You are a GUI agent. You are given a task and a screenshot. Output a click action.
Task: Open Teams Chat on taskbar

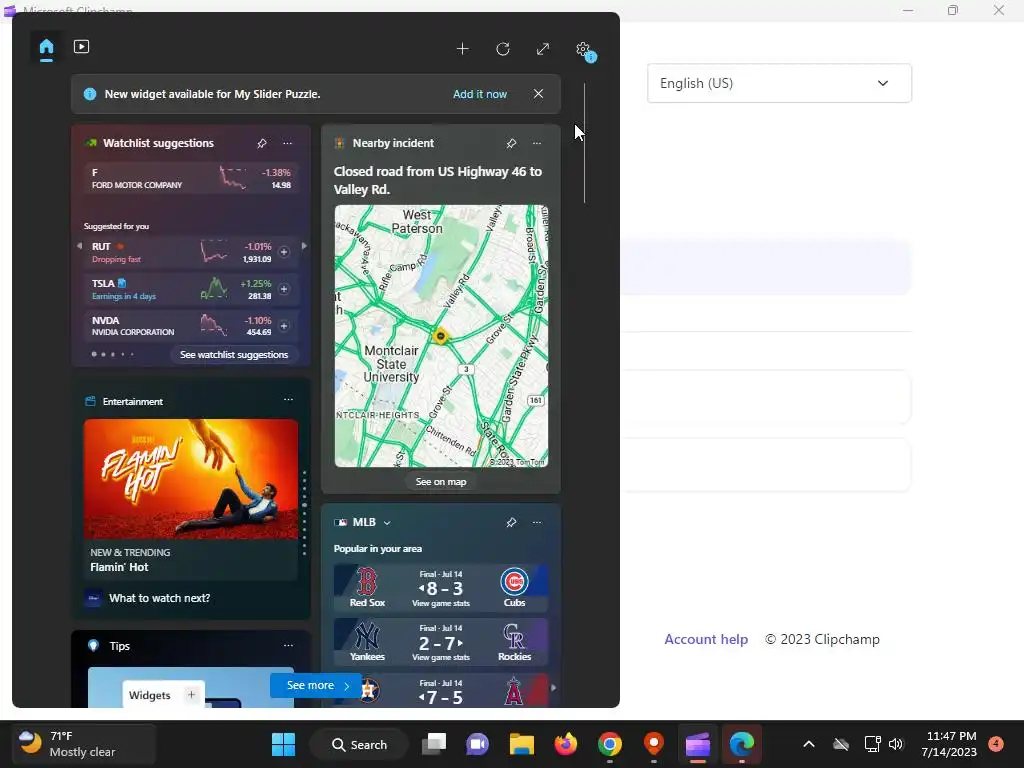click(477, 744)
